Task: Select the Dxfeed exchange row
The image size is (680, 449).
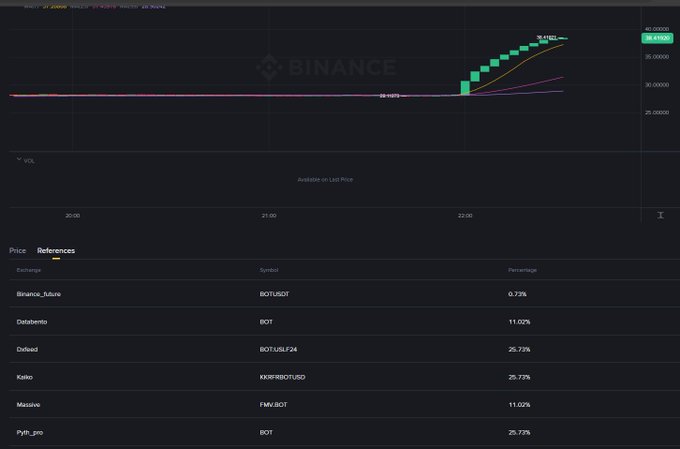Action: tap(27, 349)
